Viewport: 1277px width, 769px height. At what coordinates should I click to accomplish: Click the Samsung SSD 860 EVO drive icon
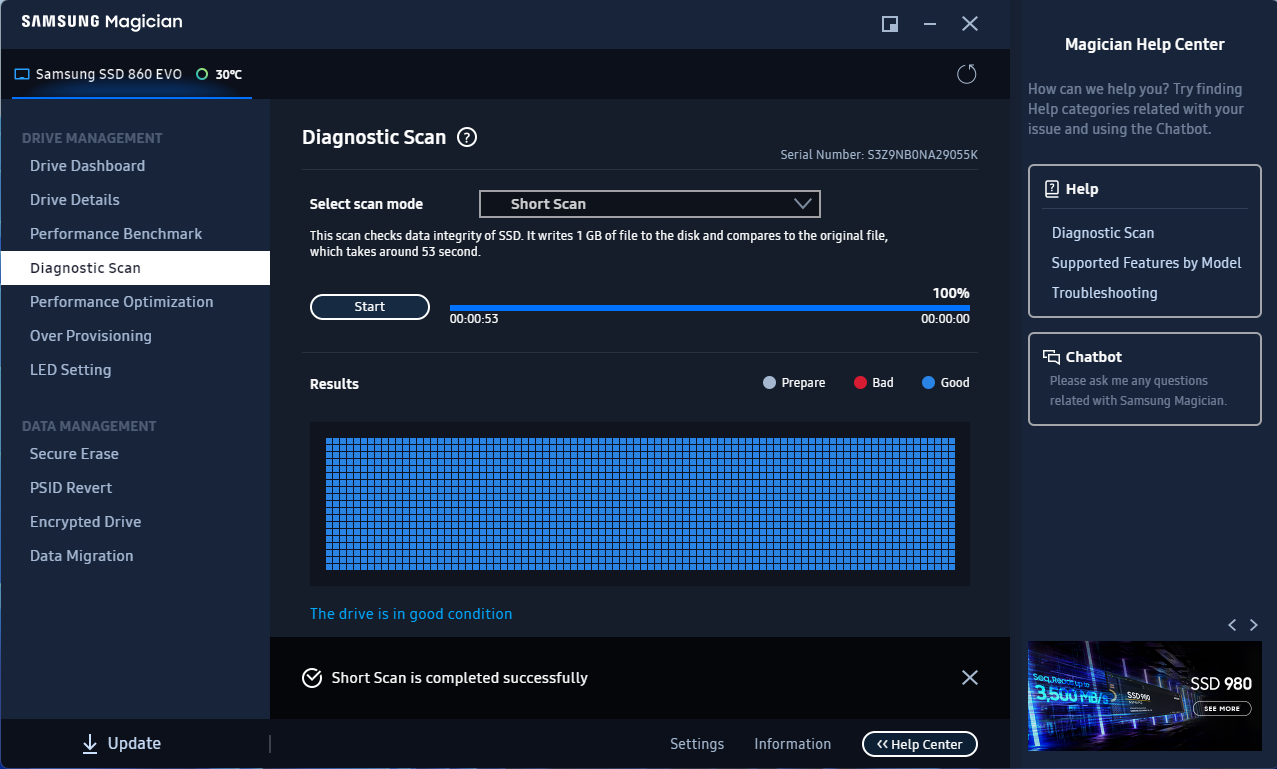pos(22,74)
